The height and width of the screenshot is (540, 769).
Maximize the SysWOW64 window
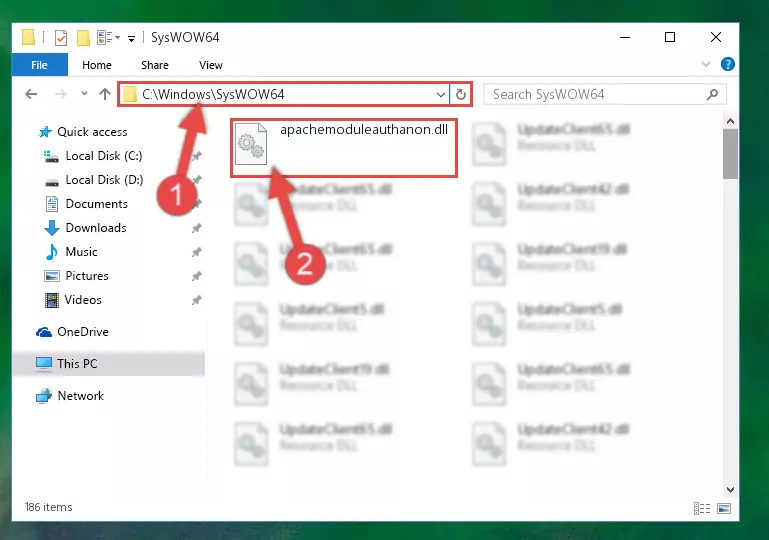pos(670,37)
